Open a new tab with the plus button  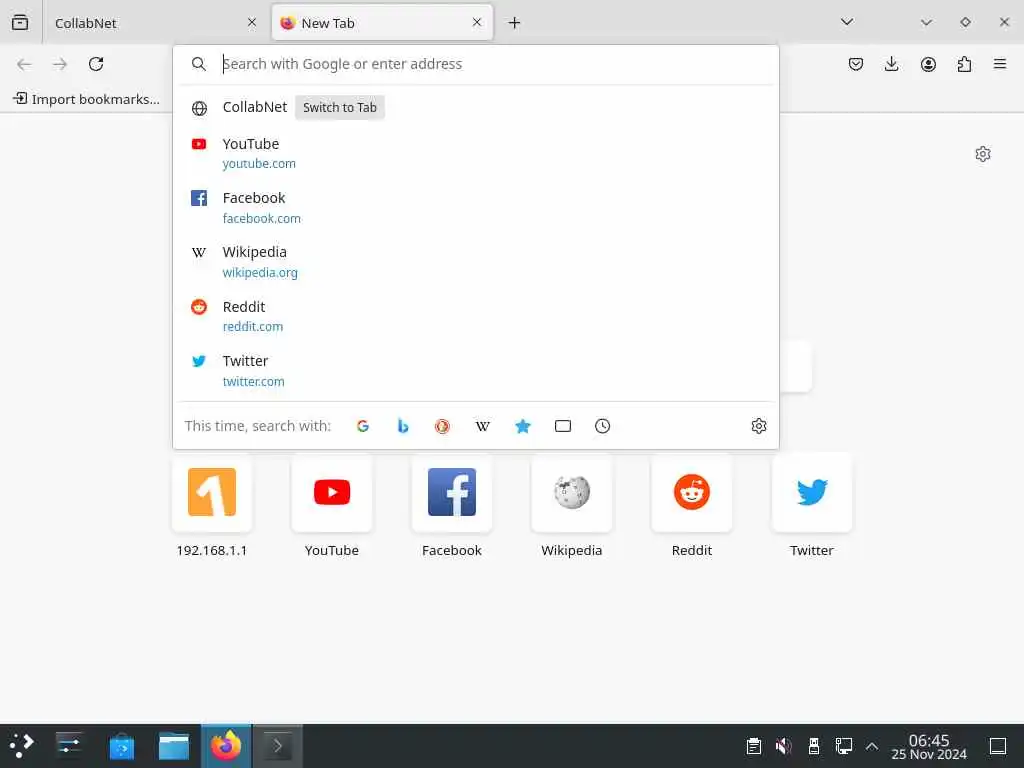coord(515,23)
